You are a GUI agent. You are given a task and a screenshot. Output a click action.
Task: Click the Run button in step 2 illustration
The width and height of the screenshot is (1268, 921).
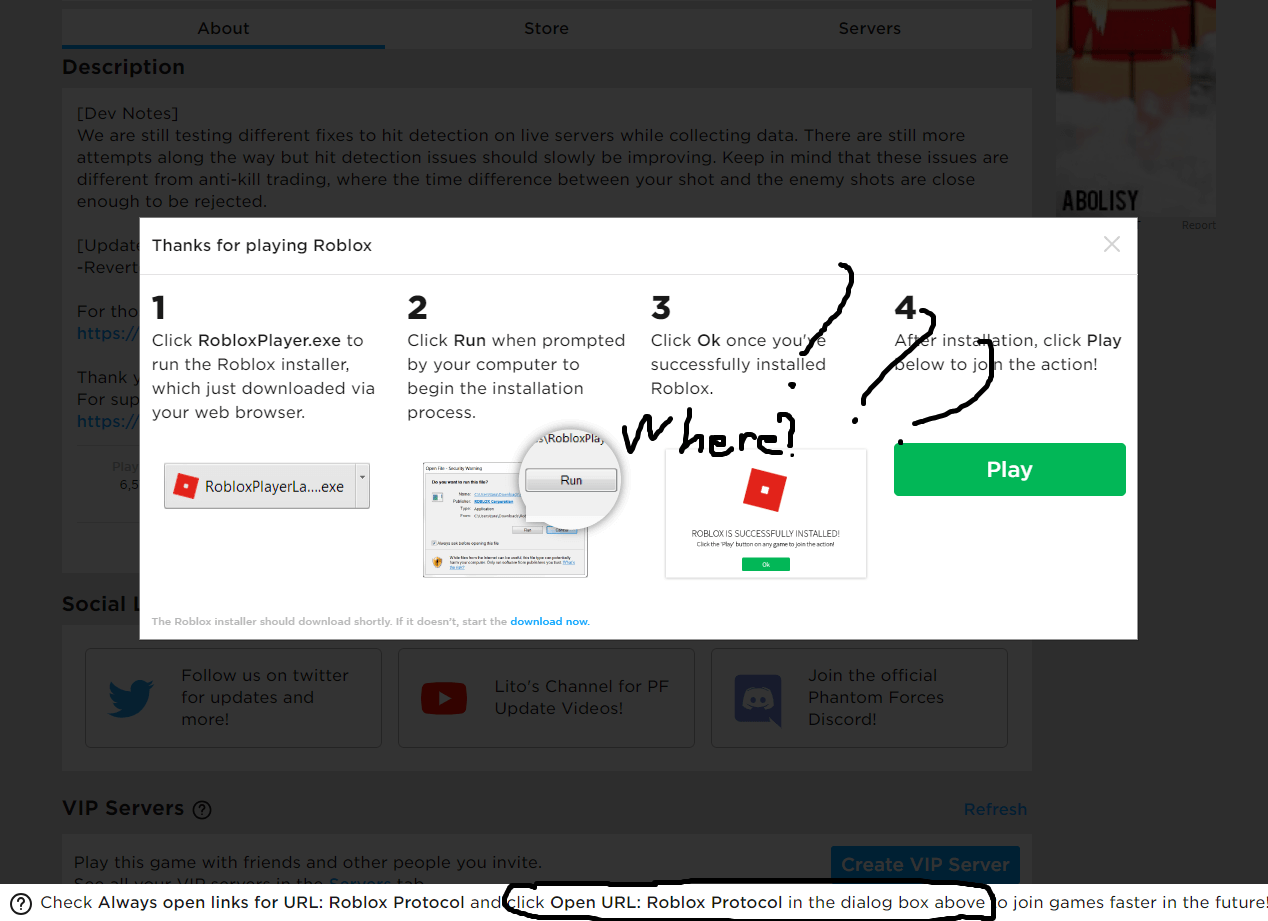click(570, 480)
